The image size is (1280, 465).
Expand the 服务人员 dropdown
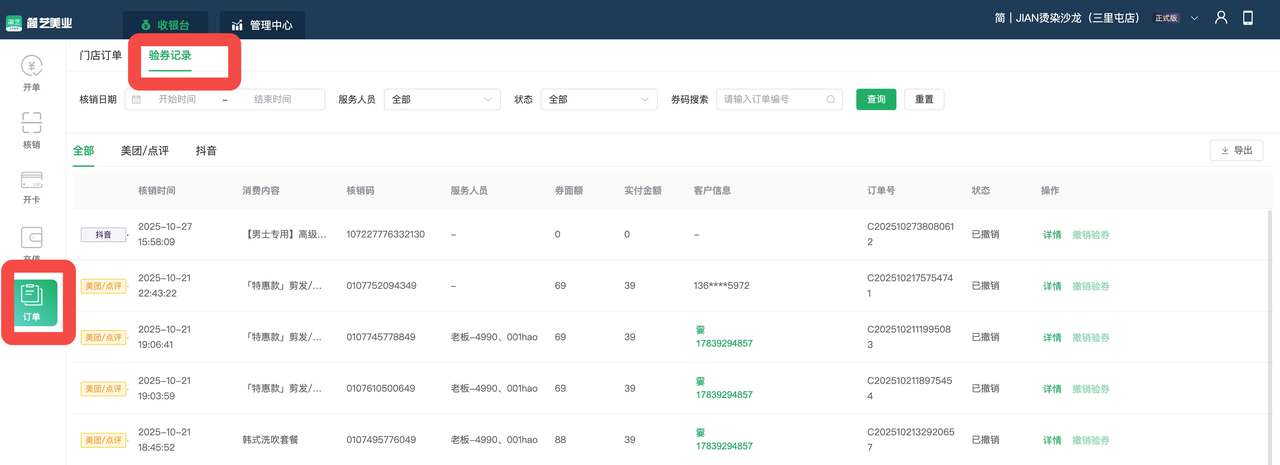441,100
